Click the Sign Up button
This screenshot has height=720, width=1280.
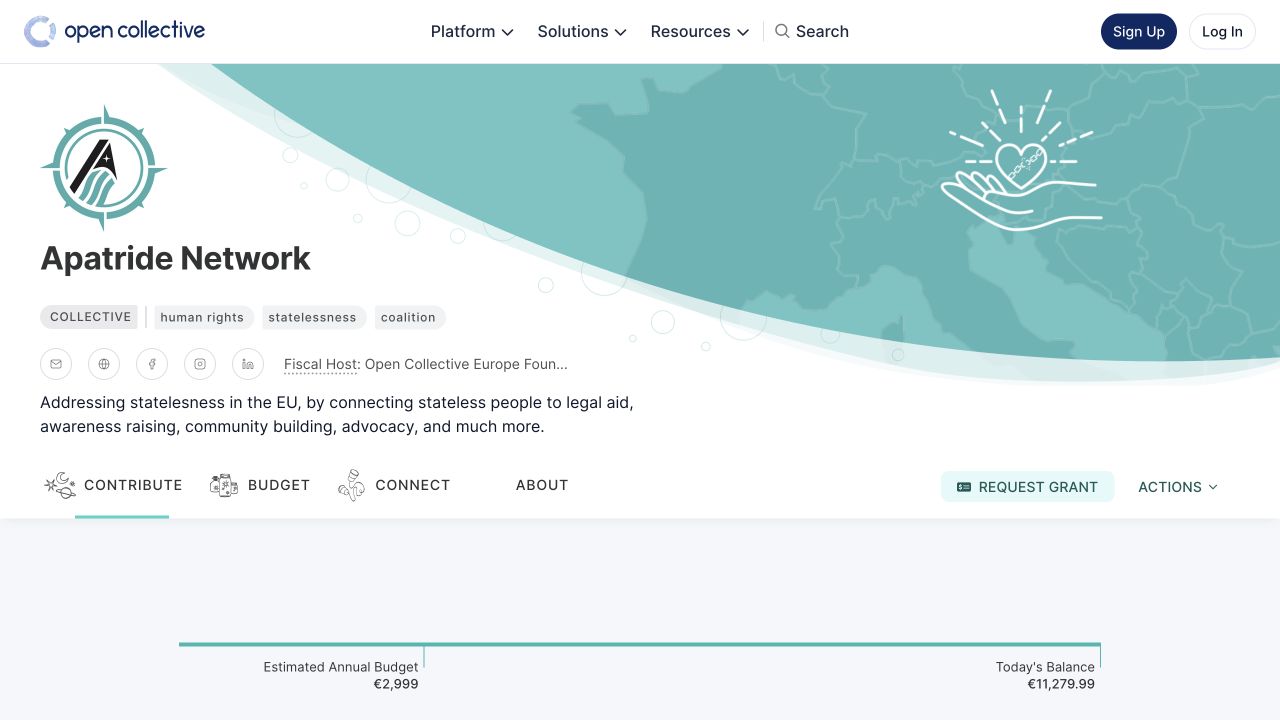1139,31
